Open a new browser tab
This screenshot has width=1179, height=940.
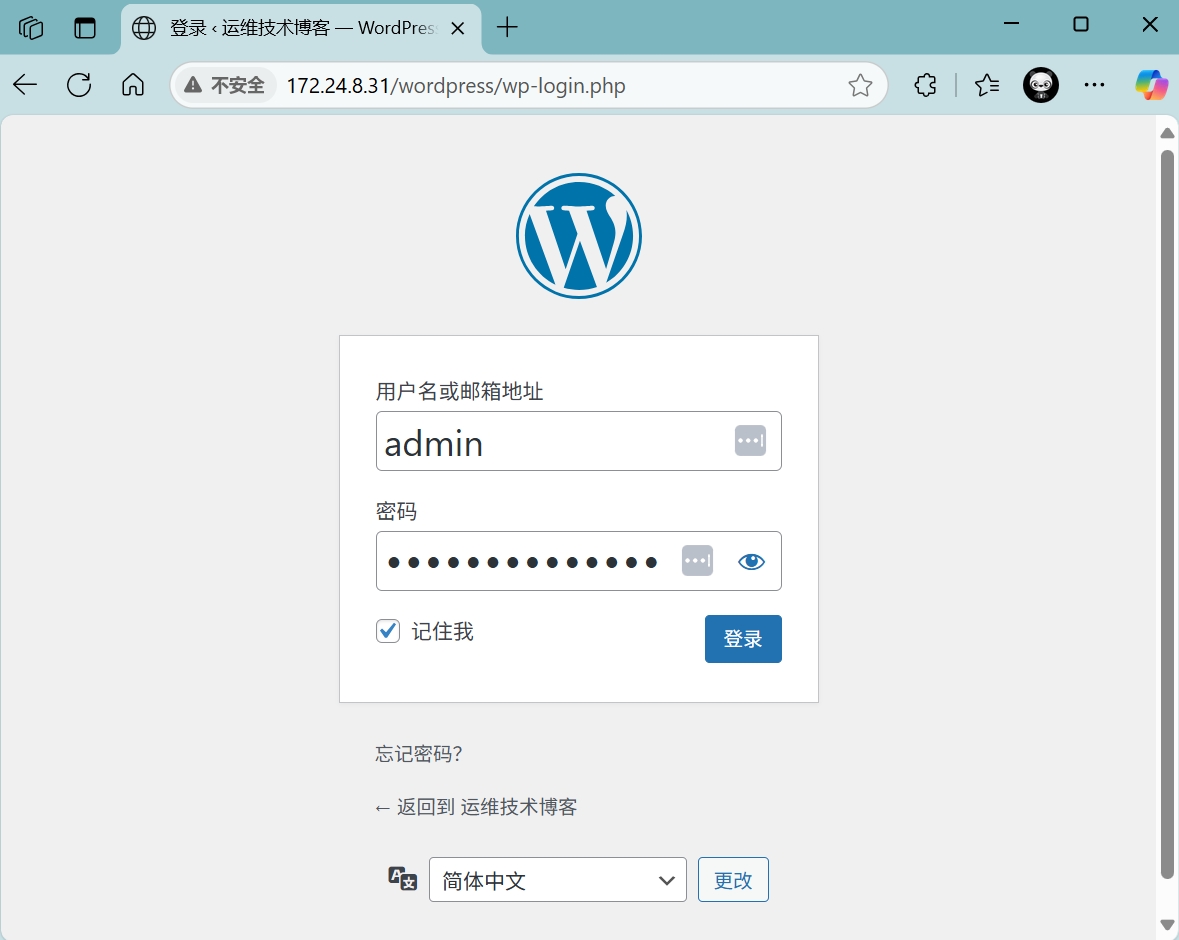tap(508, 27)
